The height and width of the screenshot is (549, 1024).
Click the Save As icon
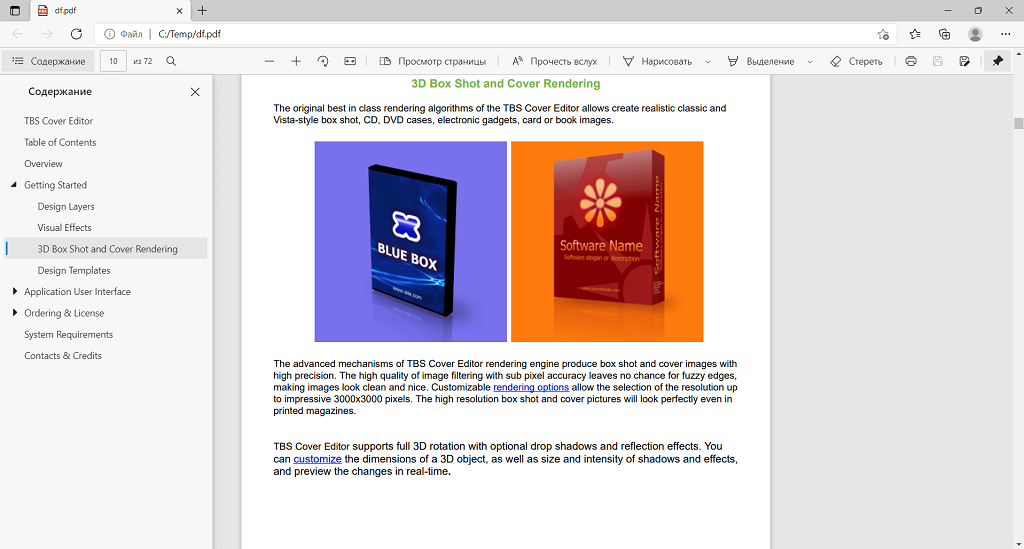(965, 61)
